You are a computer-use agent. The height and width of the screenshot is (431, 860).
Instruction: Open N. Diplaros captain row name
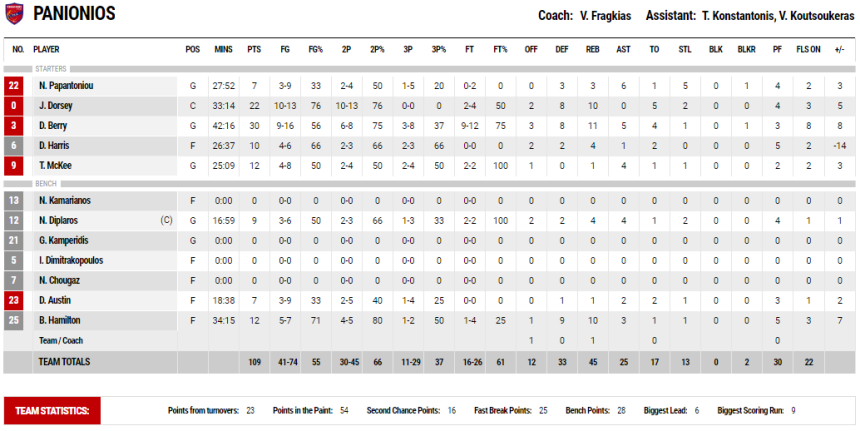tap(58, 220)
